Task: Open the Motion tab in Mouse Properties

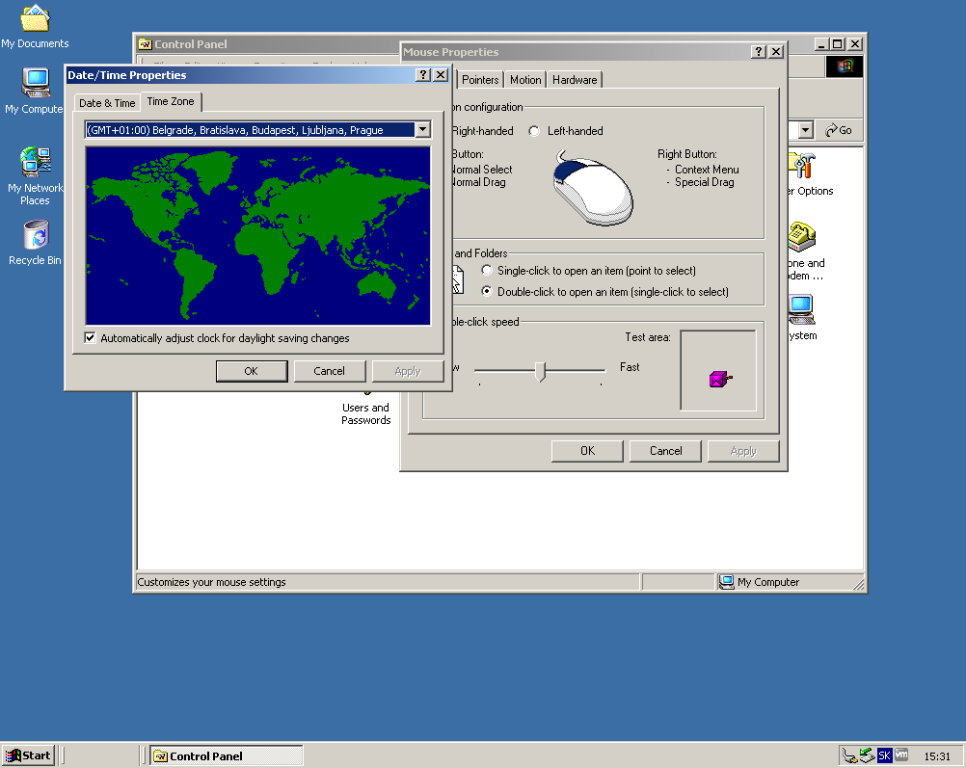Action: pyautogui.click(x=525, y=80)
